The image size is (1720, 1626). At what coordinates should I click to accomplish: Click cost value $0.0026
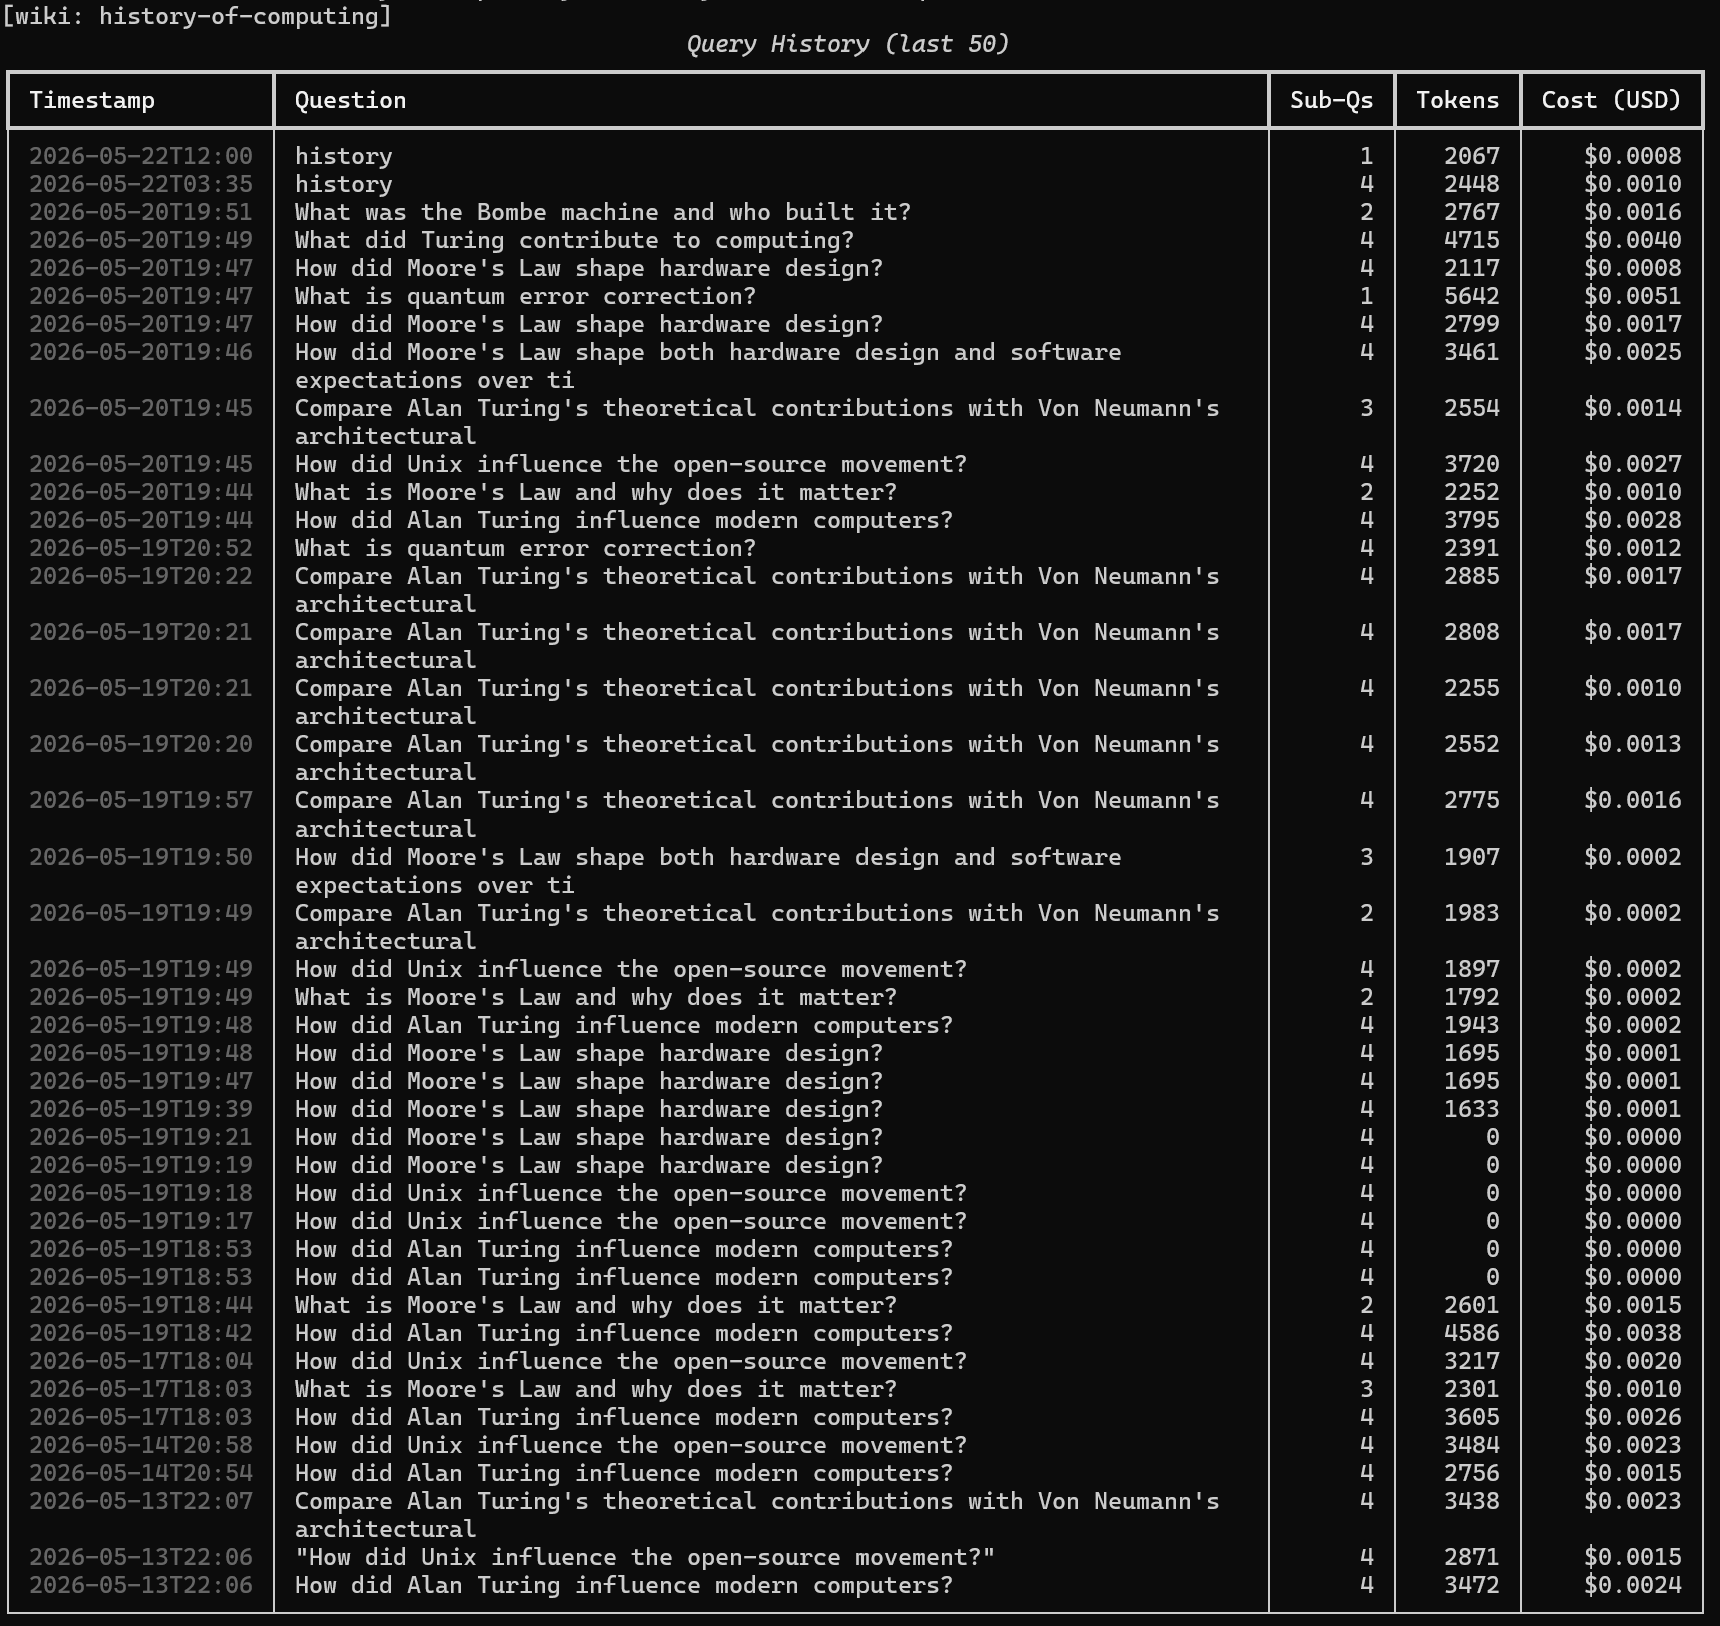pyautogui.click(x=1632, y=1417)
